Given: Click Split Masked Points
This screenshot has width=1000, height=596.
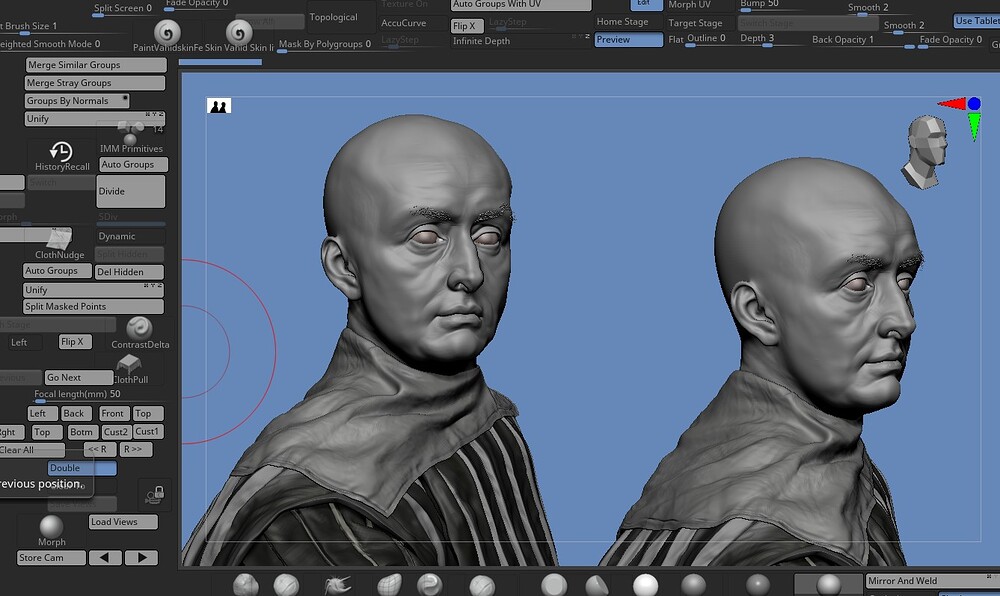Looking at the screenshot, I should (x=93, y=307).
